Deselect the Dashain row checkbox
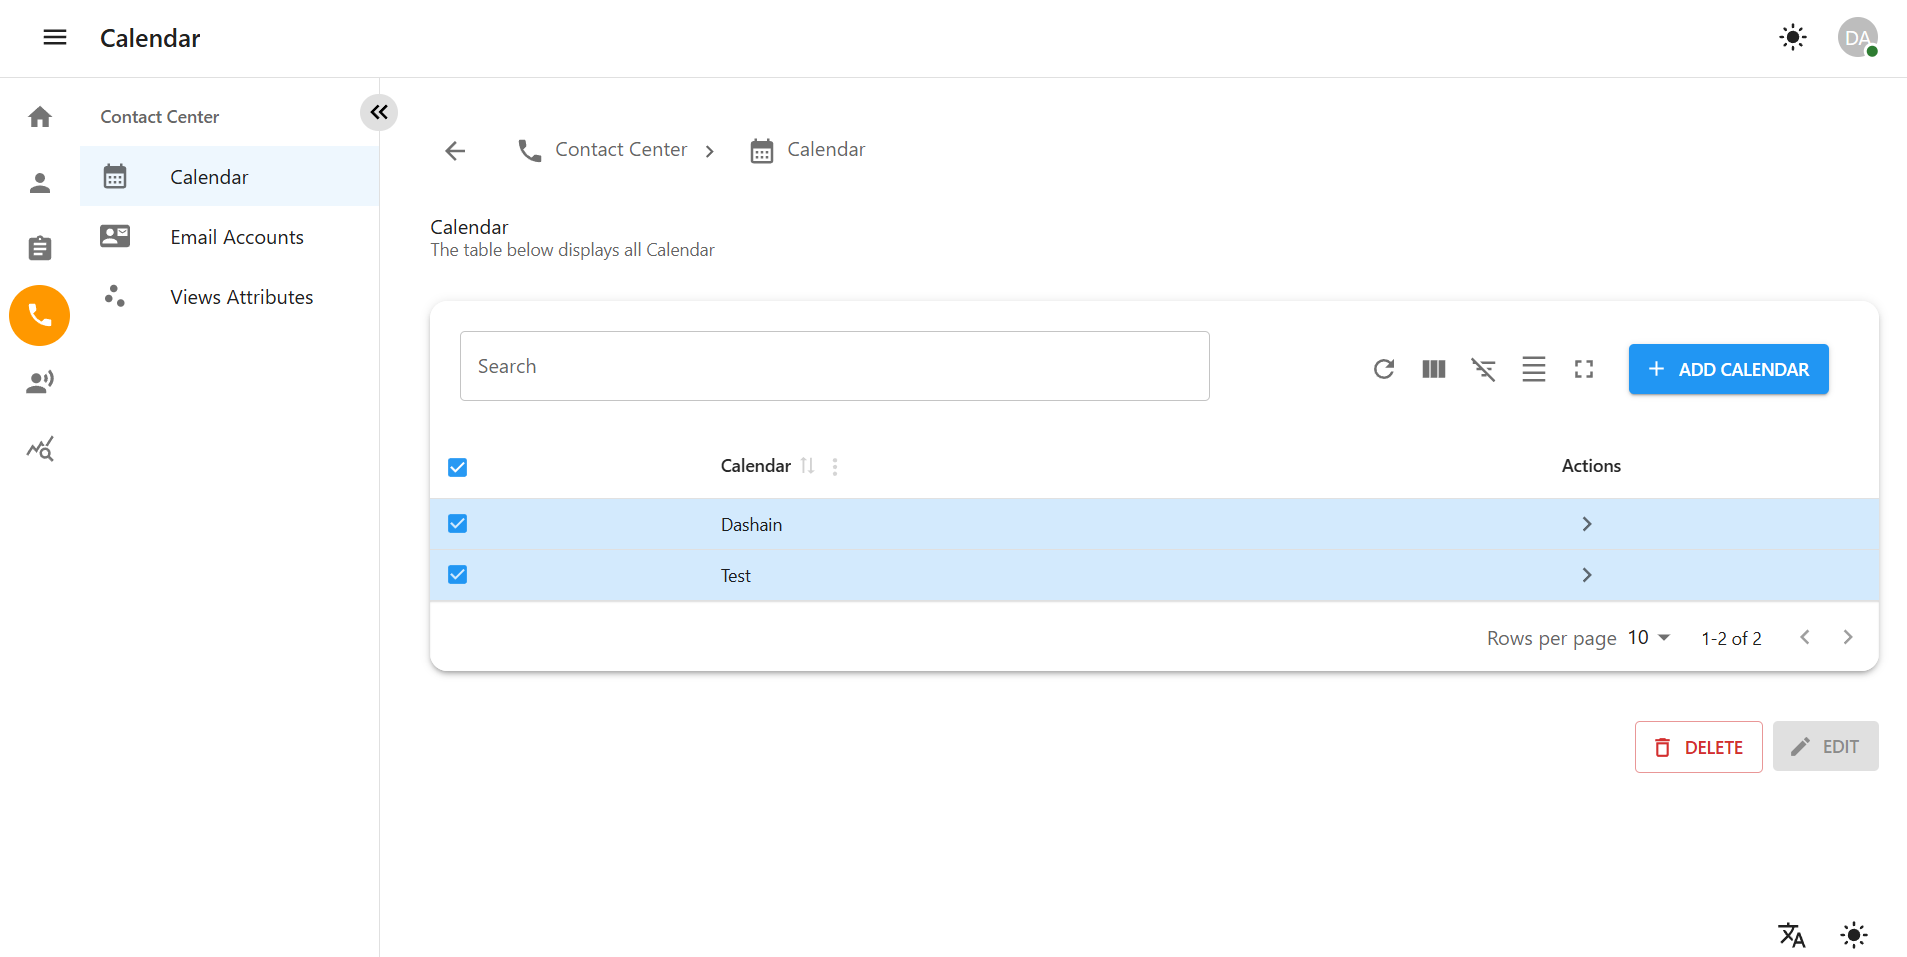This screenshot has width=1907, height=957. pyautogui.click(x=458, y=524)
